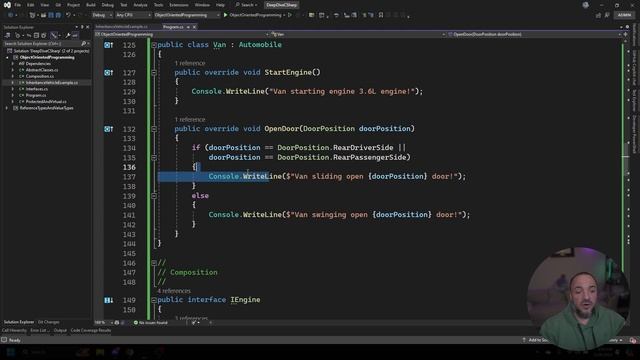Click Solution Explorer home icon

[x=7, y=36]
